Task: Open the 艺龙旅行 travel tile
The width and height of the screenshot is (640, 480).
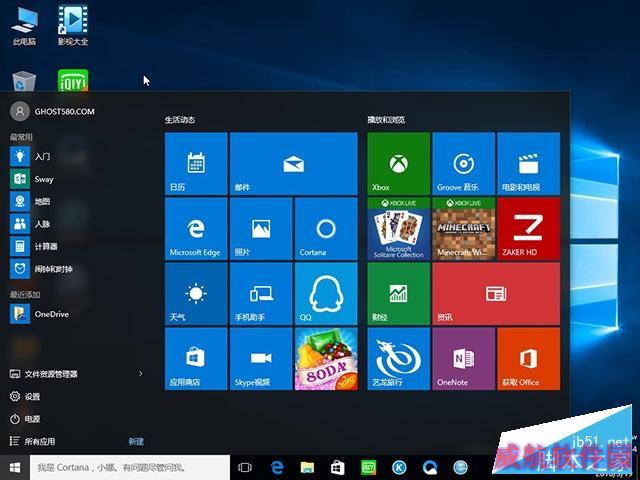Action: coord(398,359)
